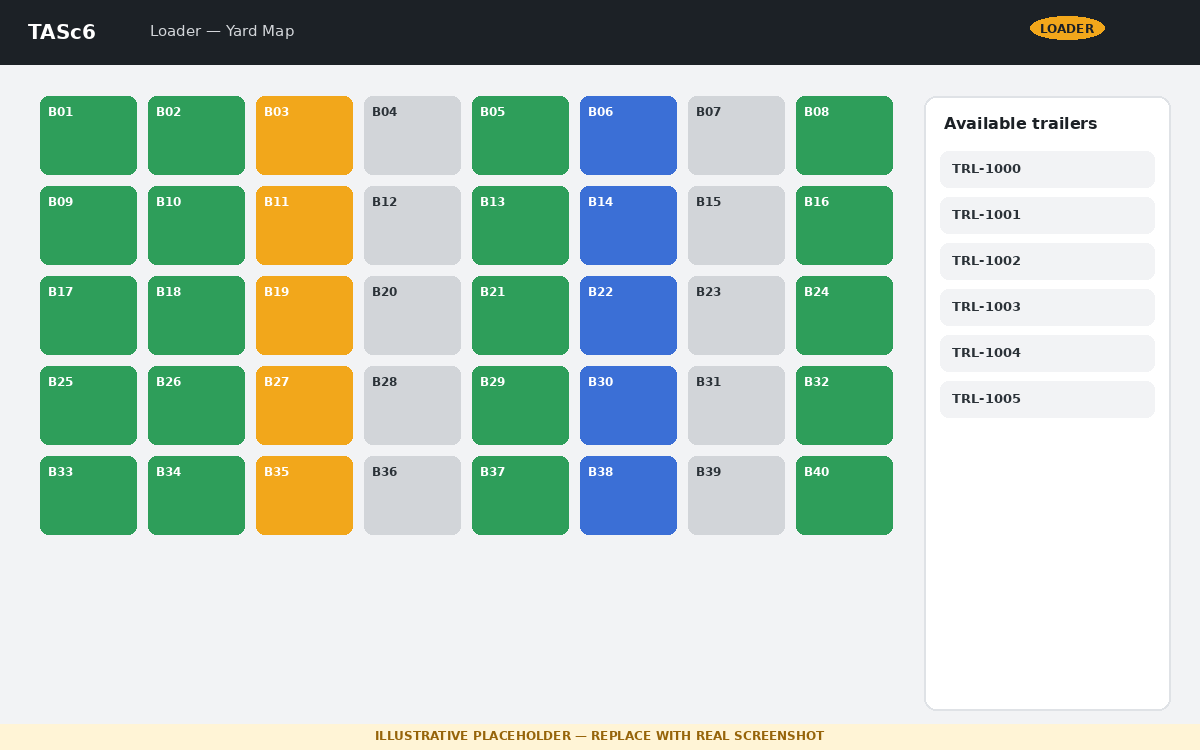Screen dimensions: 1200x750
Task: Select blue bay B22
Action: (628, 316)
